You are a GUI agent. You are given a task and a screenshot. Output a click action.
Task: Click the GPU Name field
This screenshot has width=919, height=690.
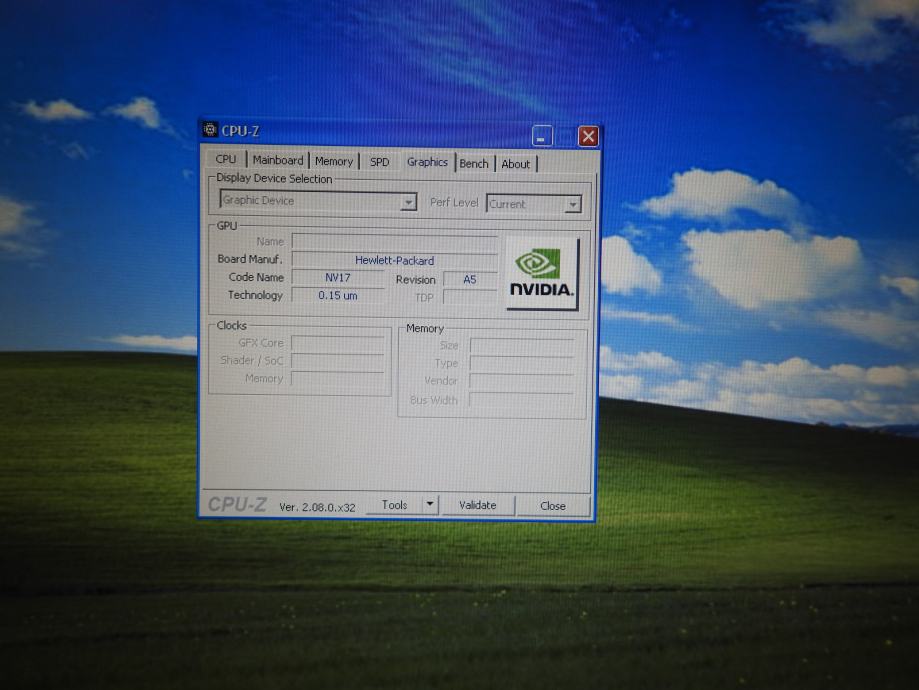395,242
